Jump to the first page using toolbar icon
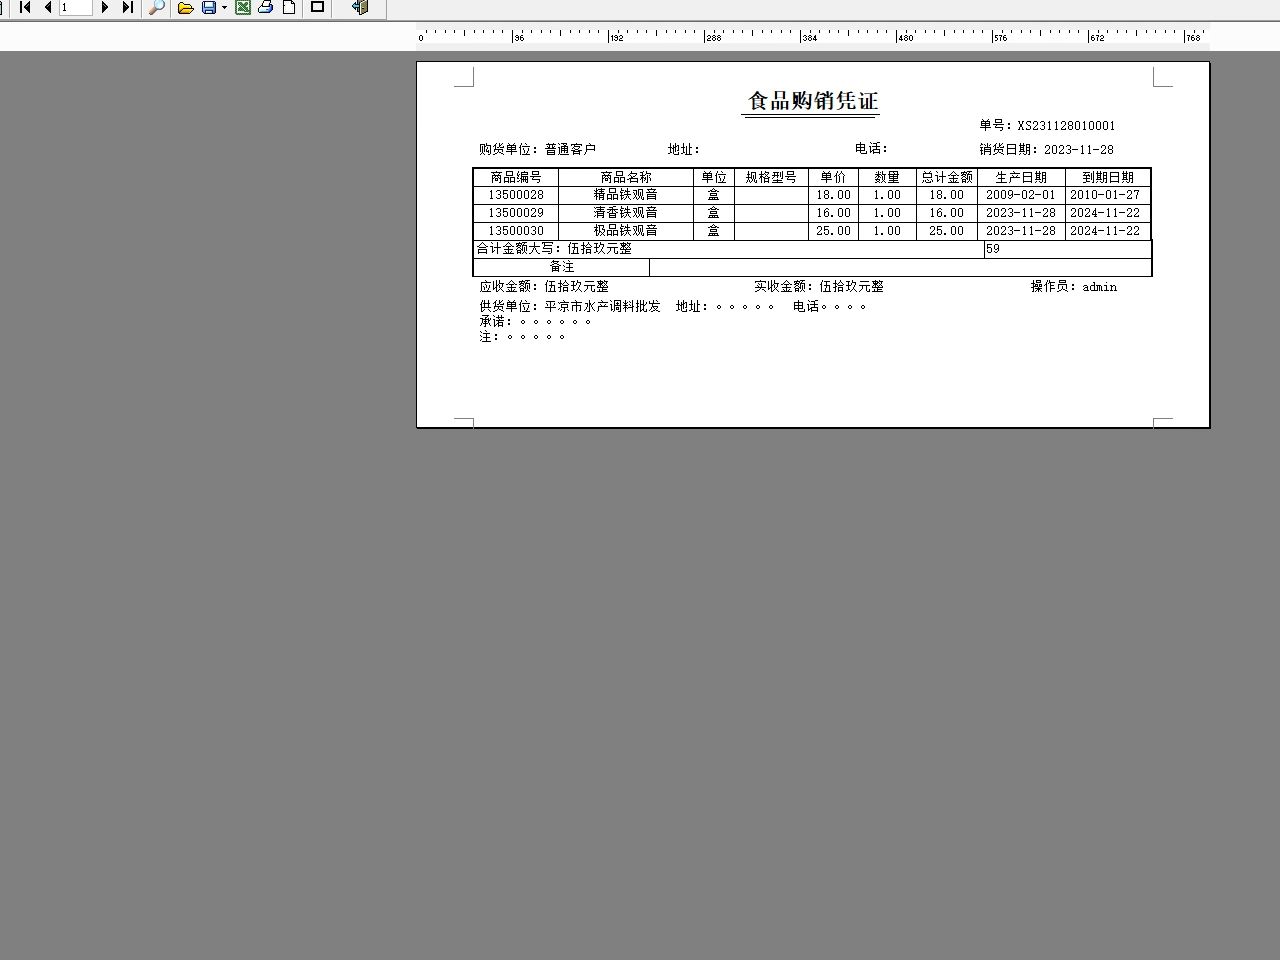Image resolution: width=1280 pixels, height=960 pixels. [x=25, y=7]
